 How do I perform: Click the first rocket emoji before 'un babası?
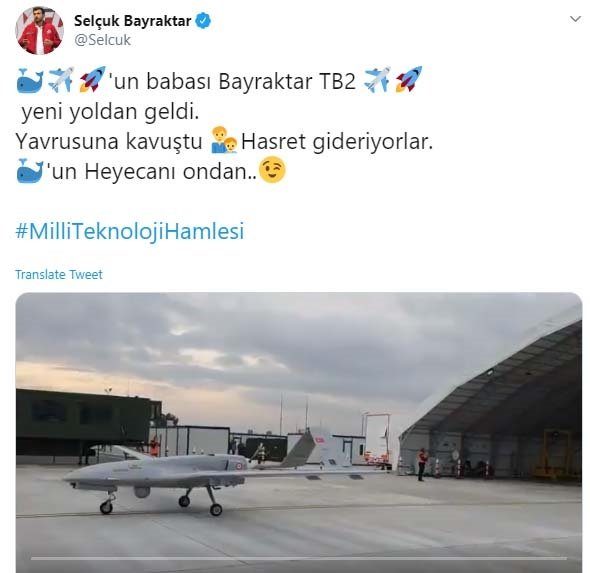(x=93, y=79)
